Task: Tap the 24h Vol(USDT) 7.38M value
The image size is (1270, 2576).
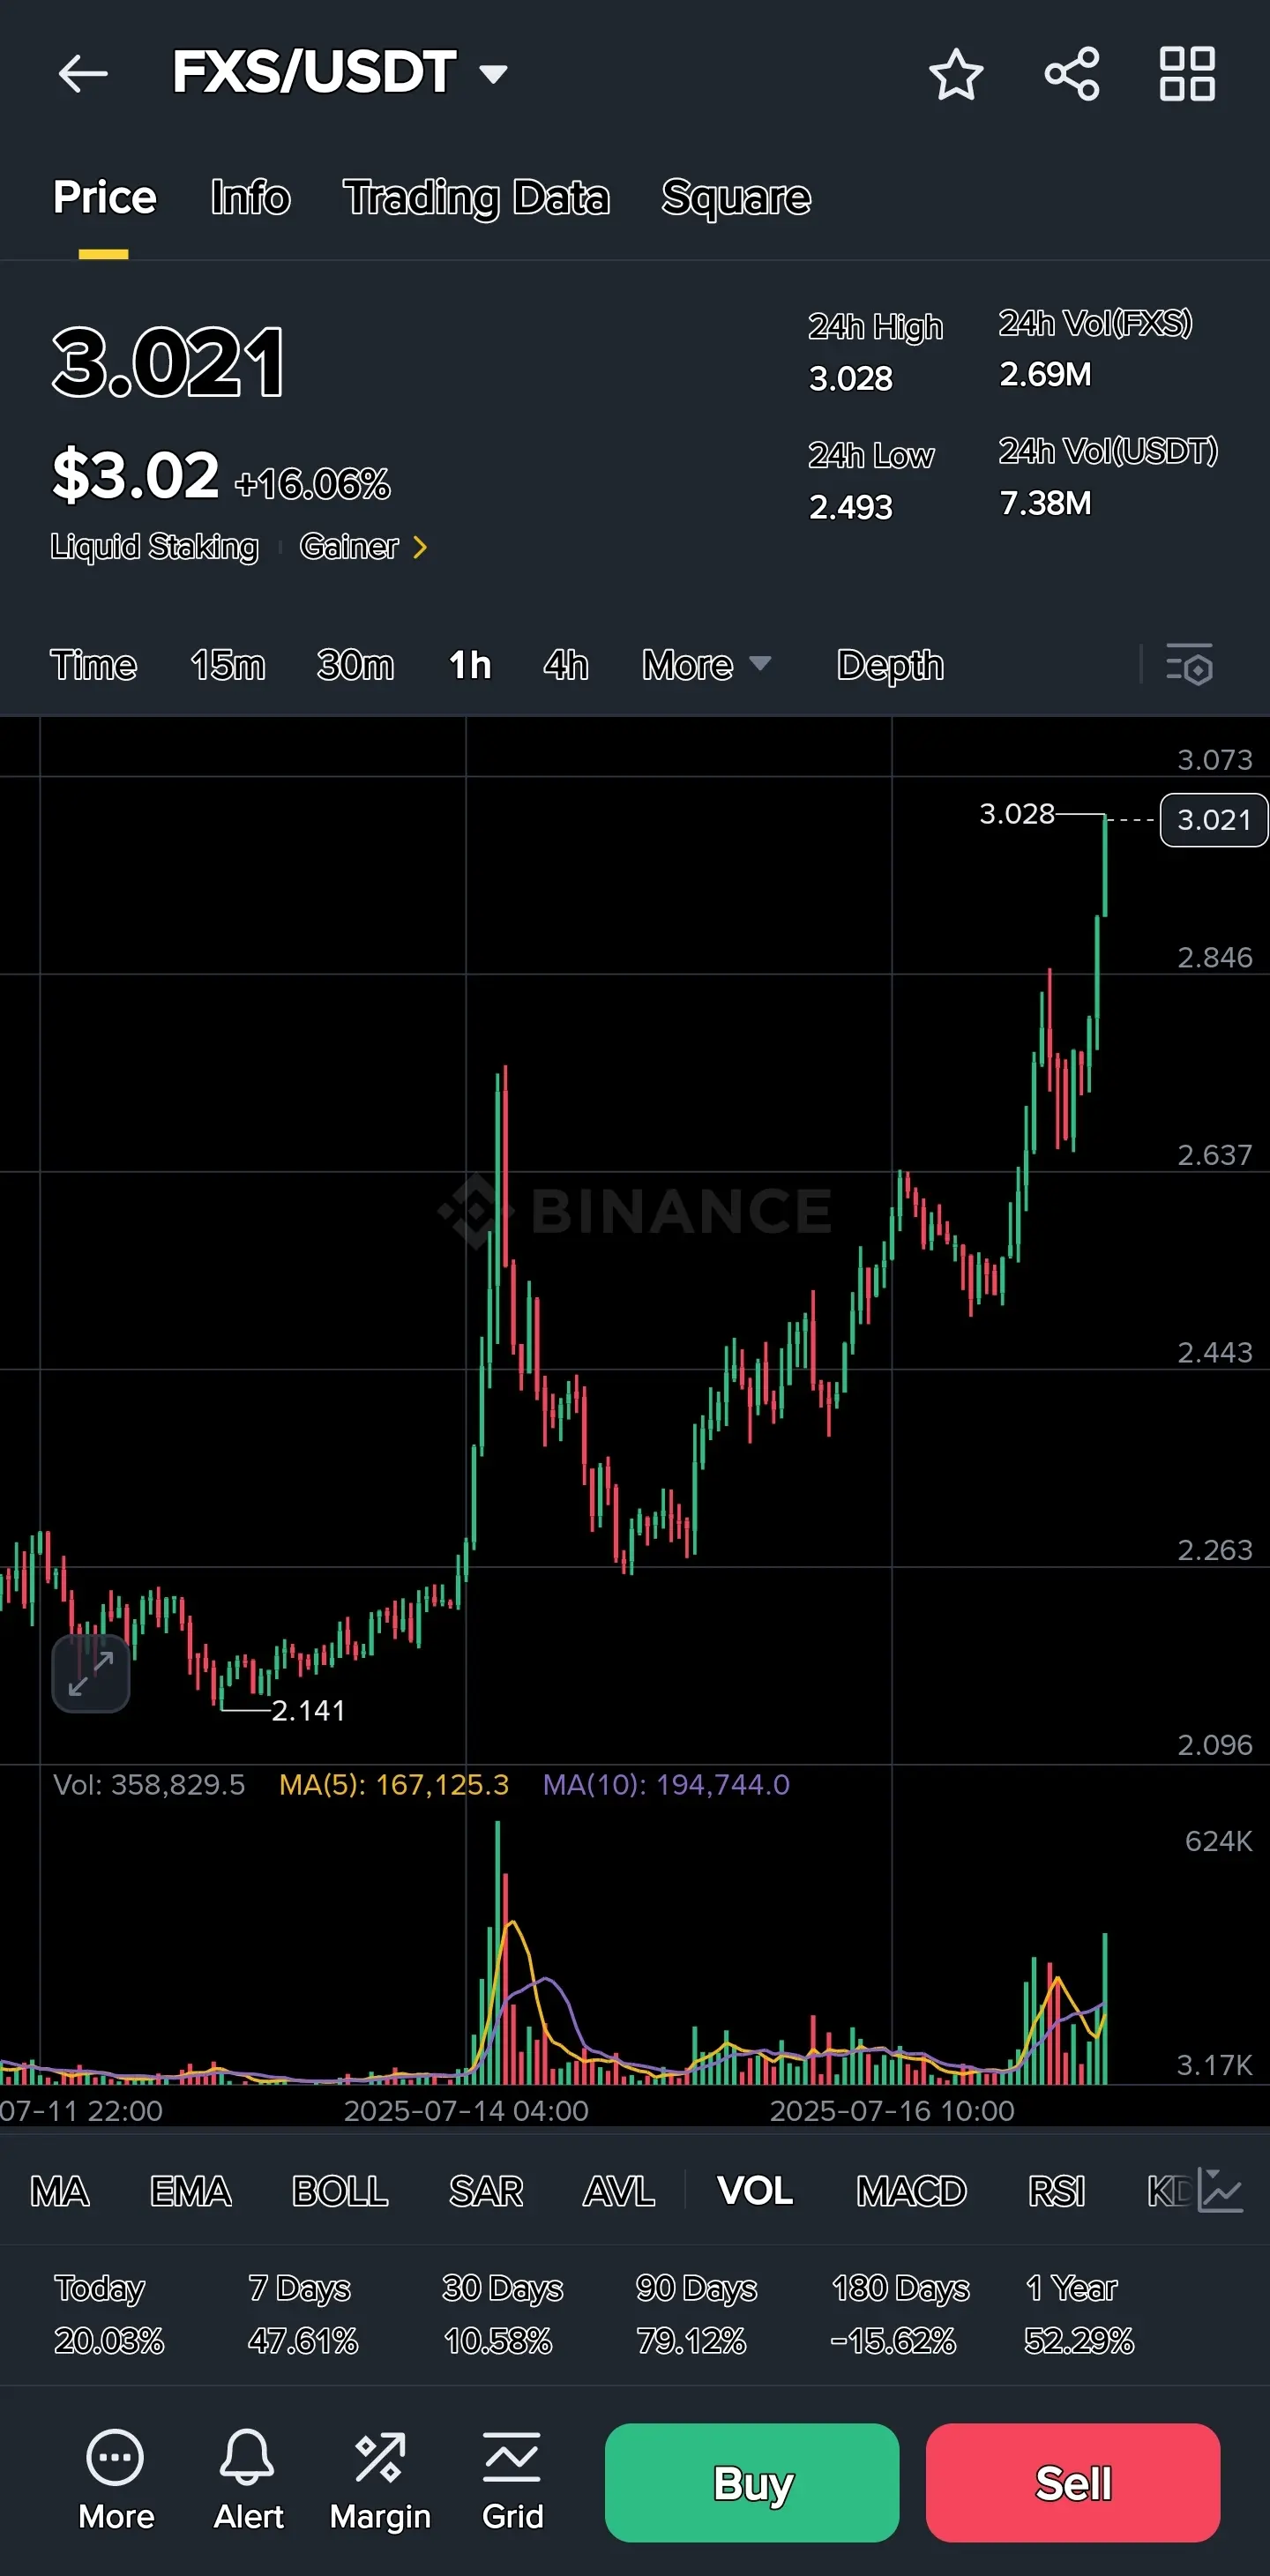Action: (x=1046, y=503)
